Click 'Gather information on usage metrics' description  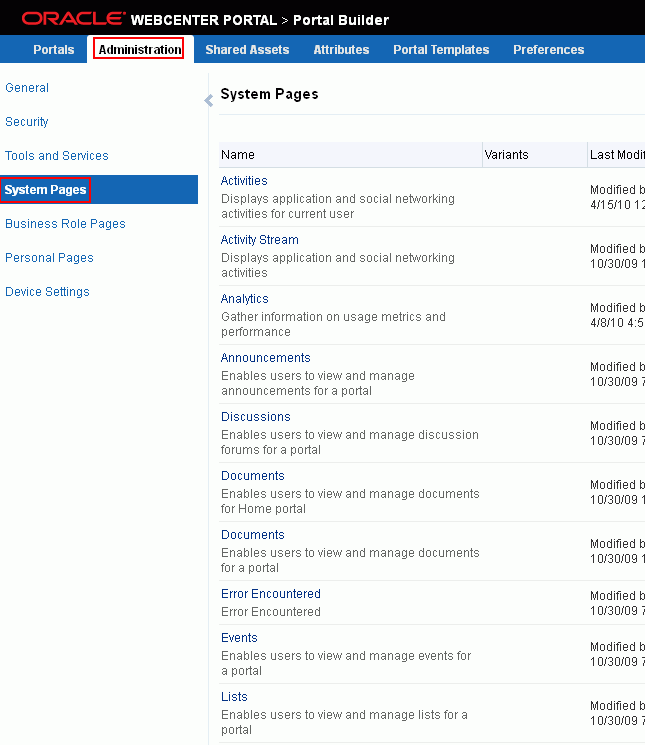click(333, 324)
